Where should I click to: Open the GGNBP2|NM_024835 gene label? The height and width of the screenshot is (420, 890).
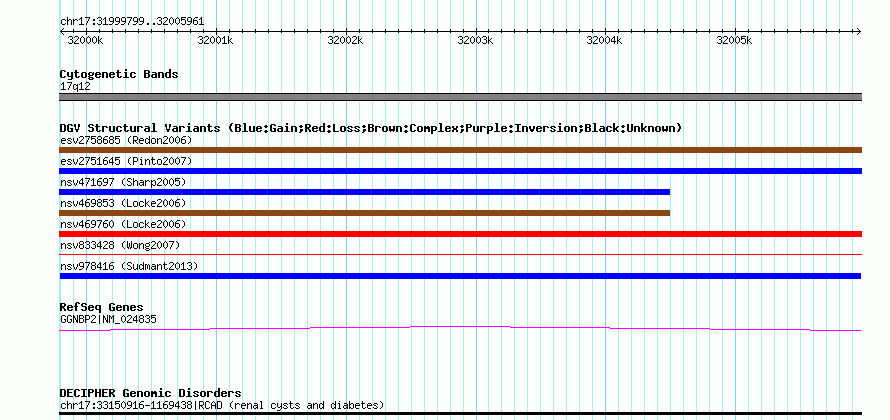tap(108, 320)
